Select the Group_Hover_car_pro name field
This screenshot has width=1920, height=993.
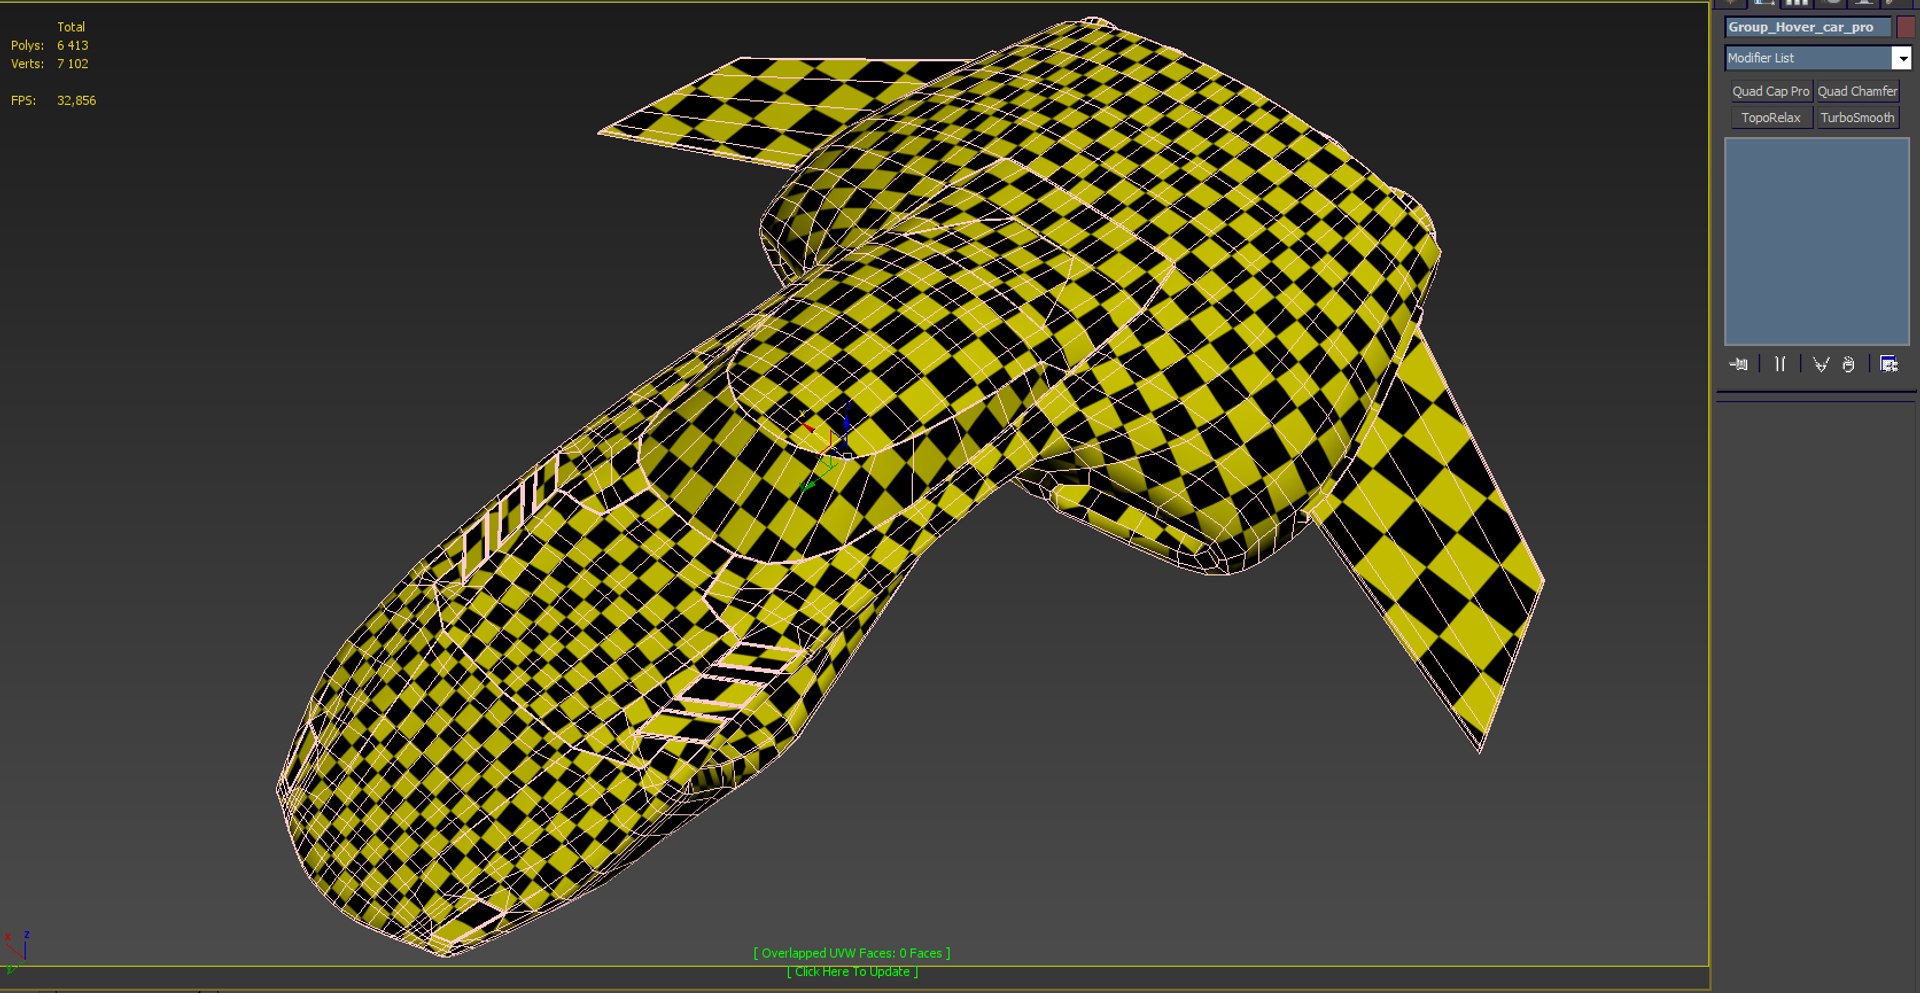pos(1808,27)
